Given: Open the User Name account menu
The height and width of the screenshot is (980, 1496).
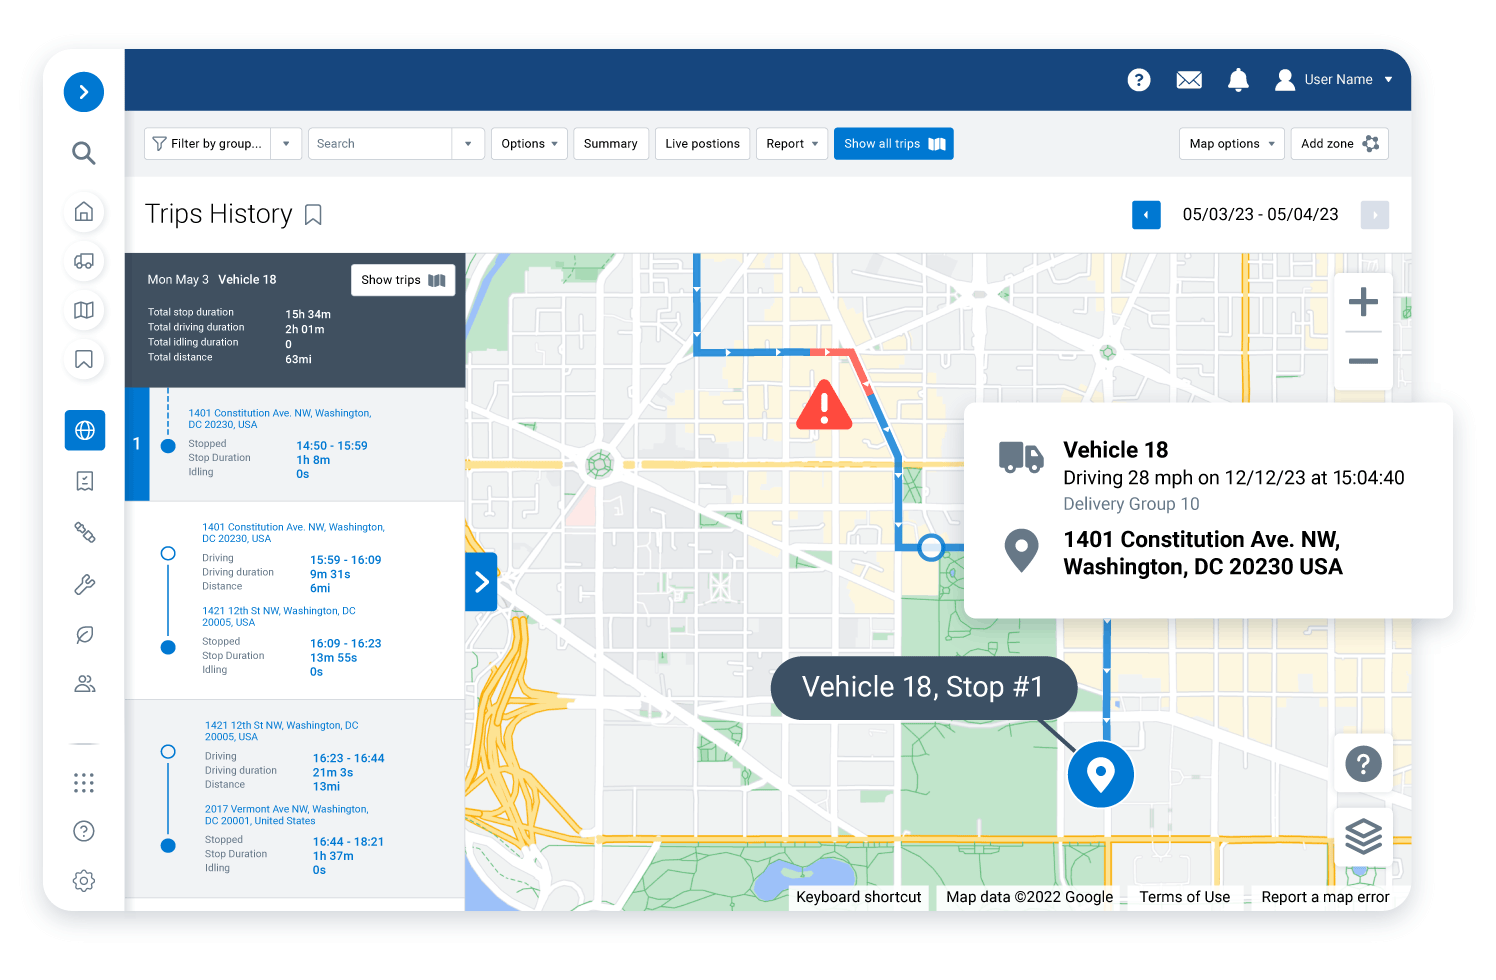Looking at the screenshot, I should pos(1336,80).
